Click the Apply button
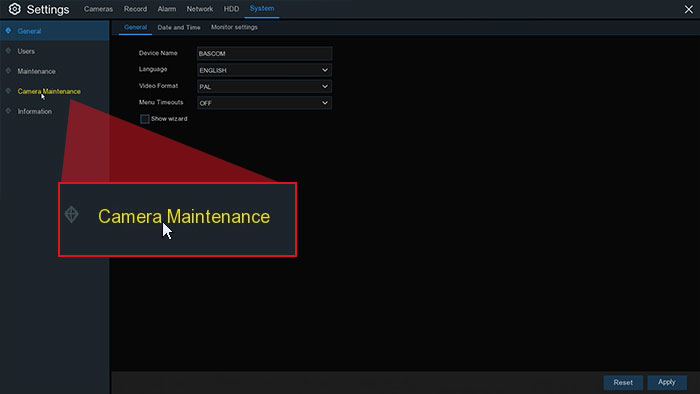 pos(667,382)
